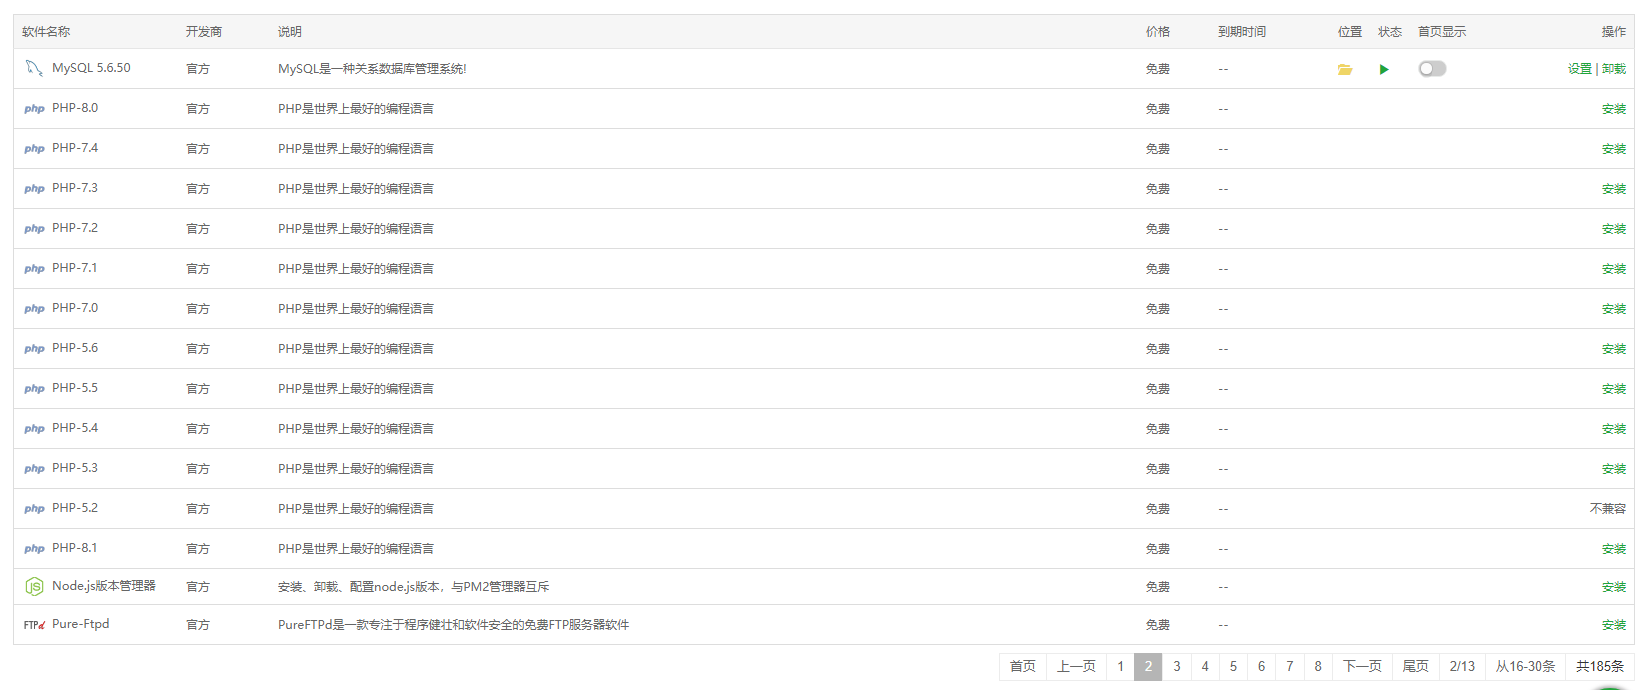Click the PHP-7.3 php logo icon
1643x690 pixels.
34,189
